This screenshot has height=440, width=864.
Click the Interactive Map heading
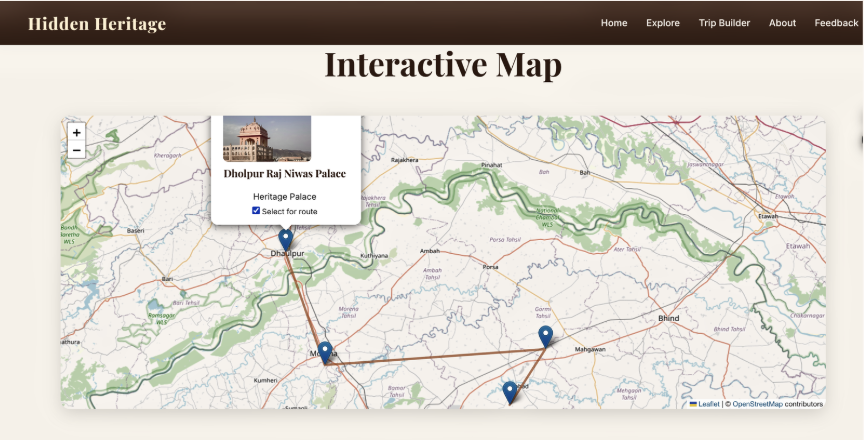pyautogui.click(x=443, y=64)
